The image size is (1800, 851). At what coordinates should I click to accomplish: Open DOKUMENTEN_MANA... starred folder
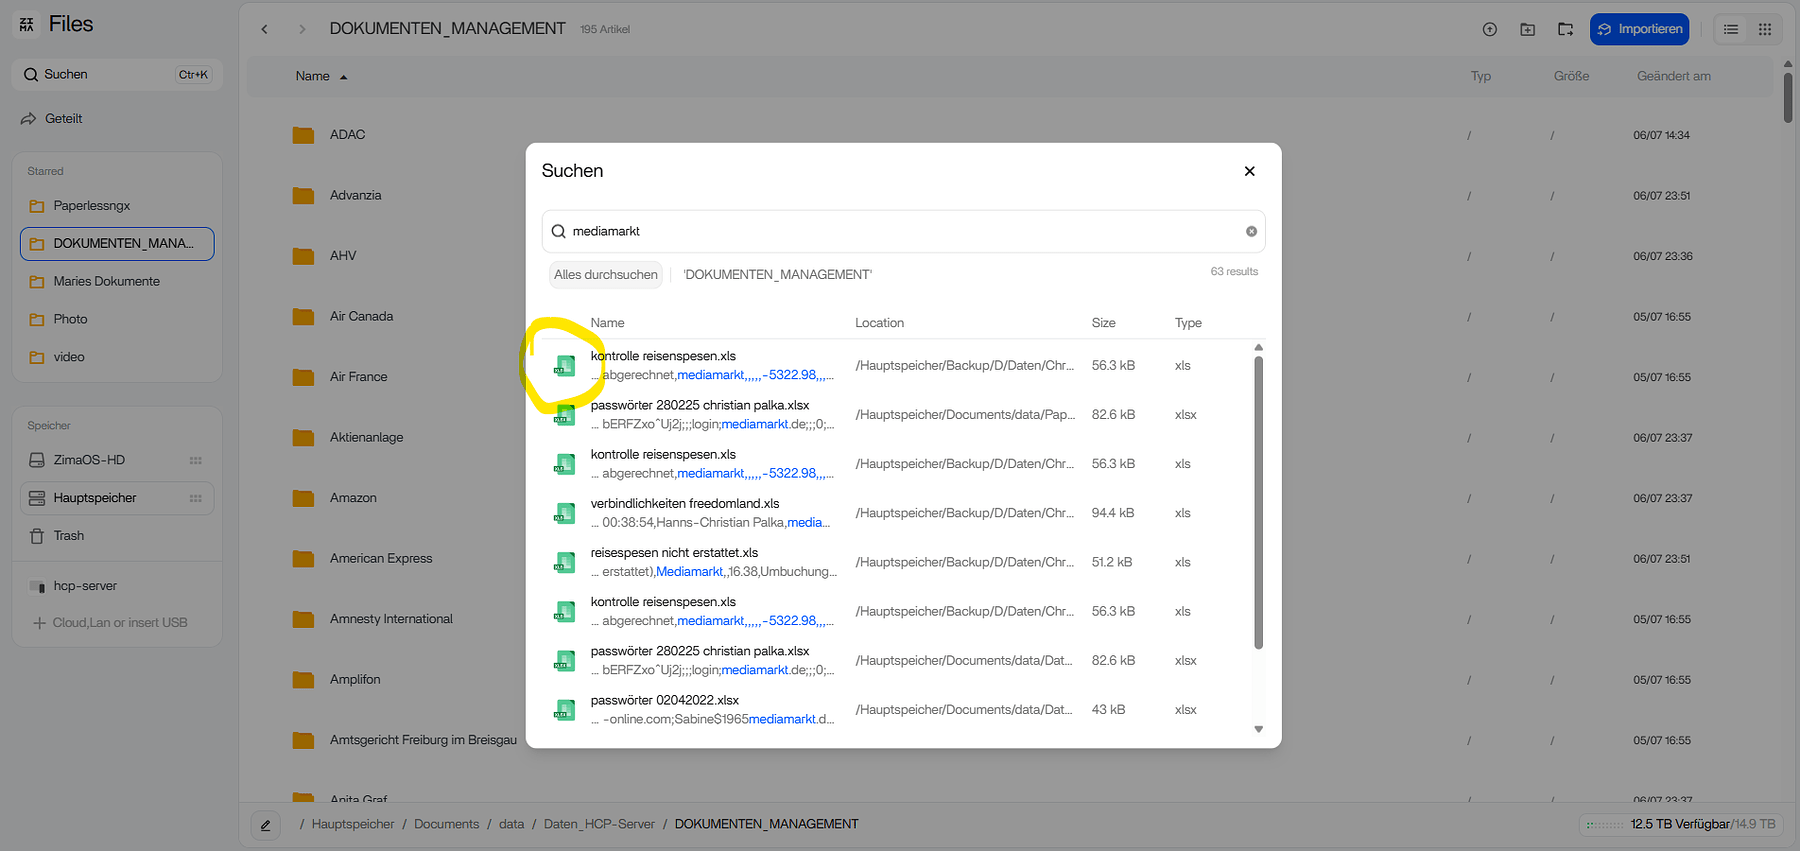coord(117,244)
